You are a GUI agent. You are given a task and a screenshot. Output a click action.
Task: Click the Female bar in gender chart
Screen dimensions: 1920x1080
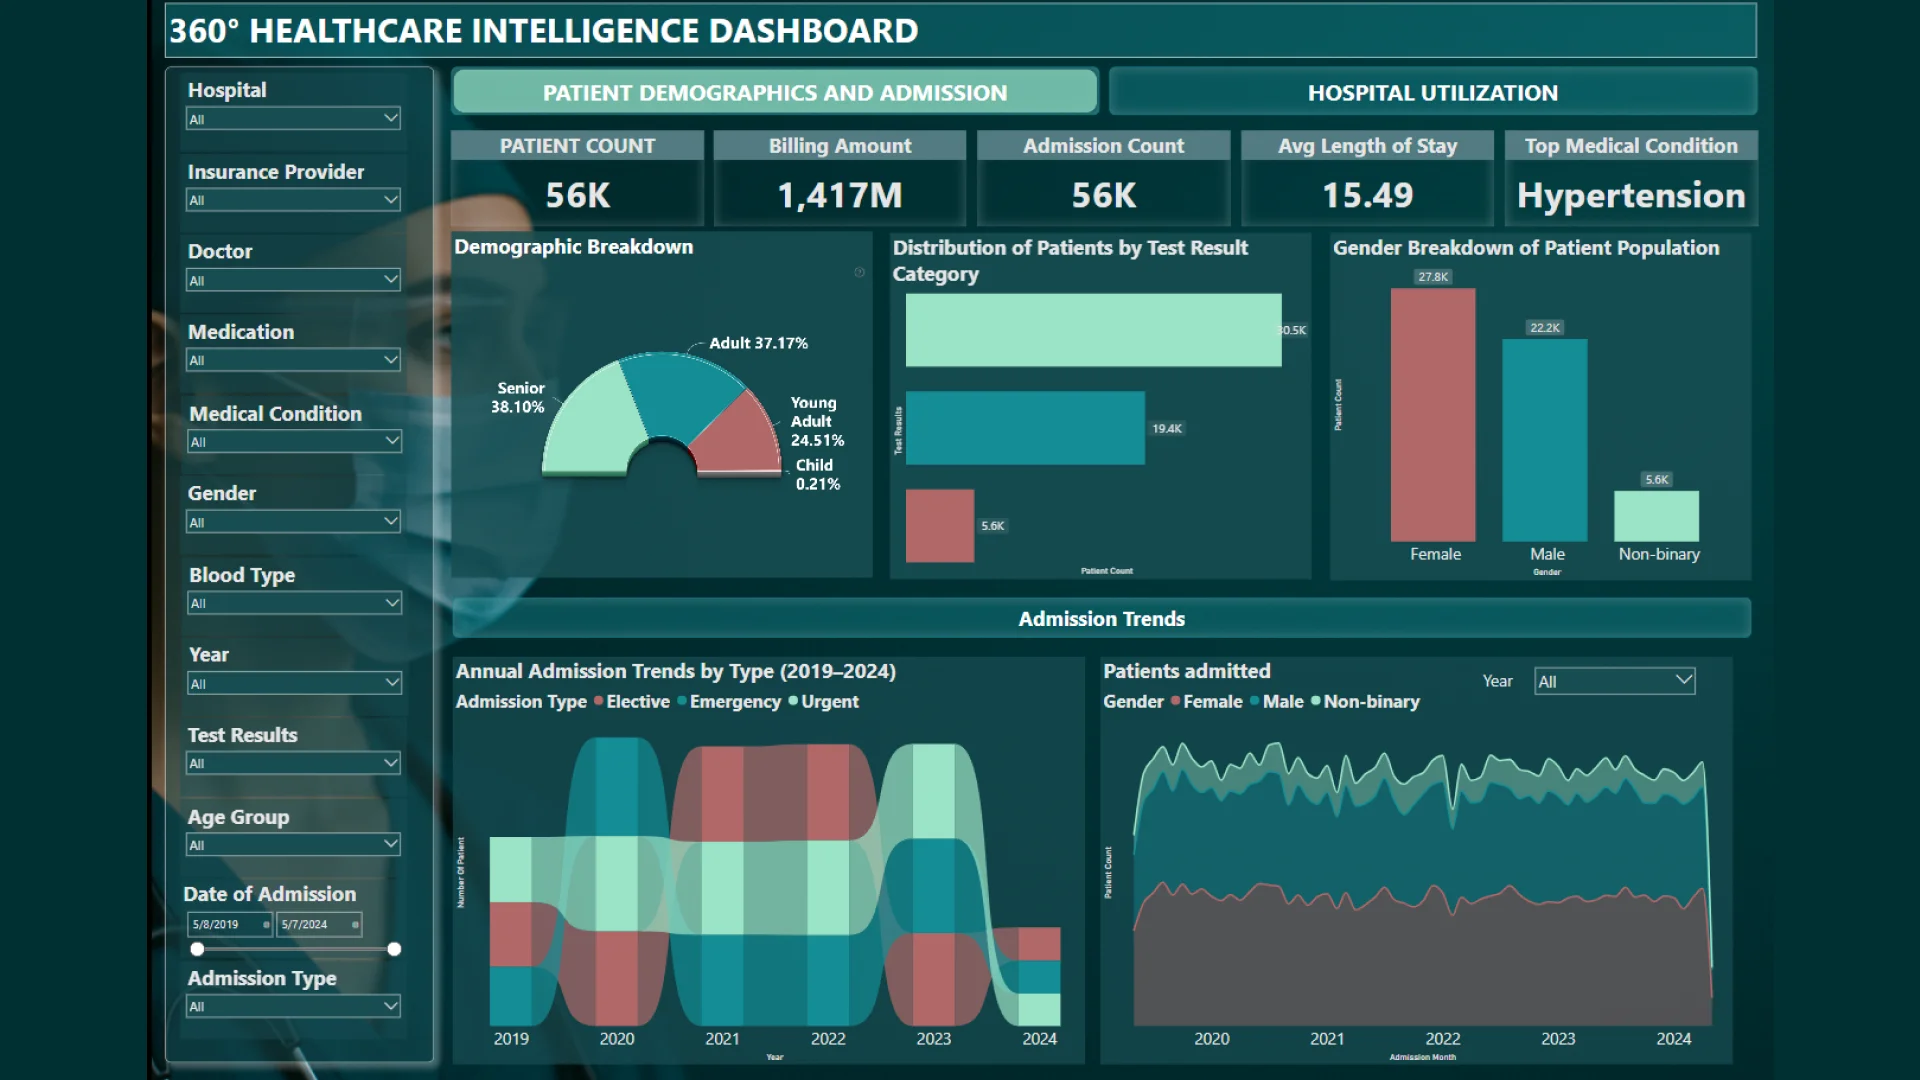click(1432, 415)
